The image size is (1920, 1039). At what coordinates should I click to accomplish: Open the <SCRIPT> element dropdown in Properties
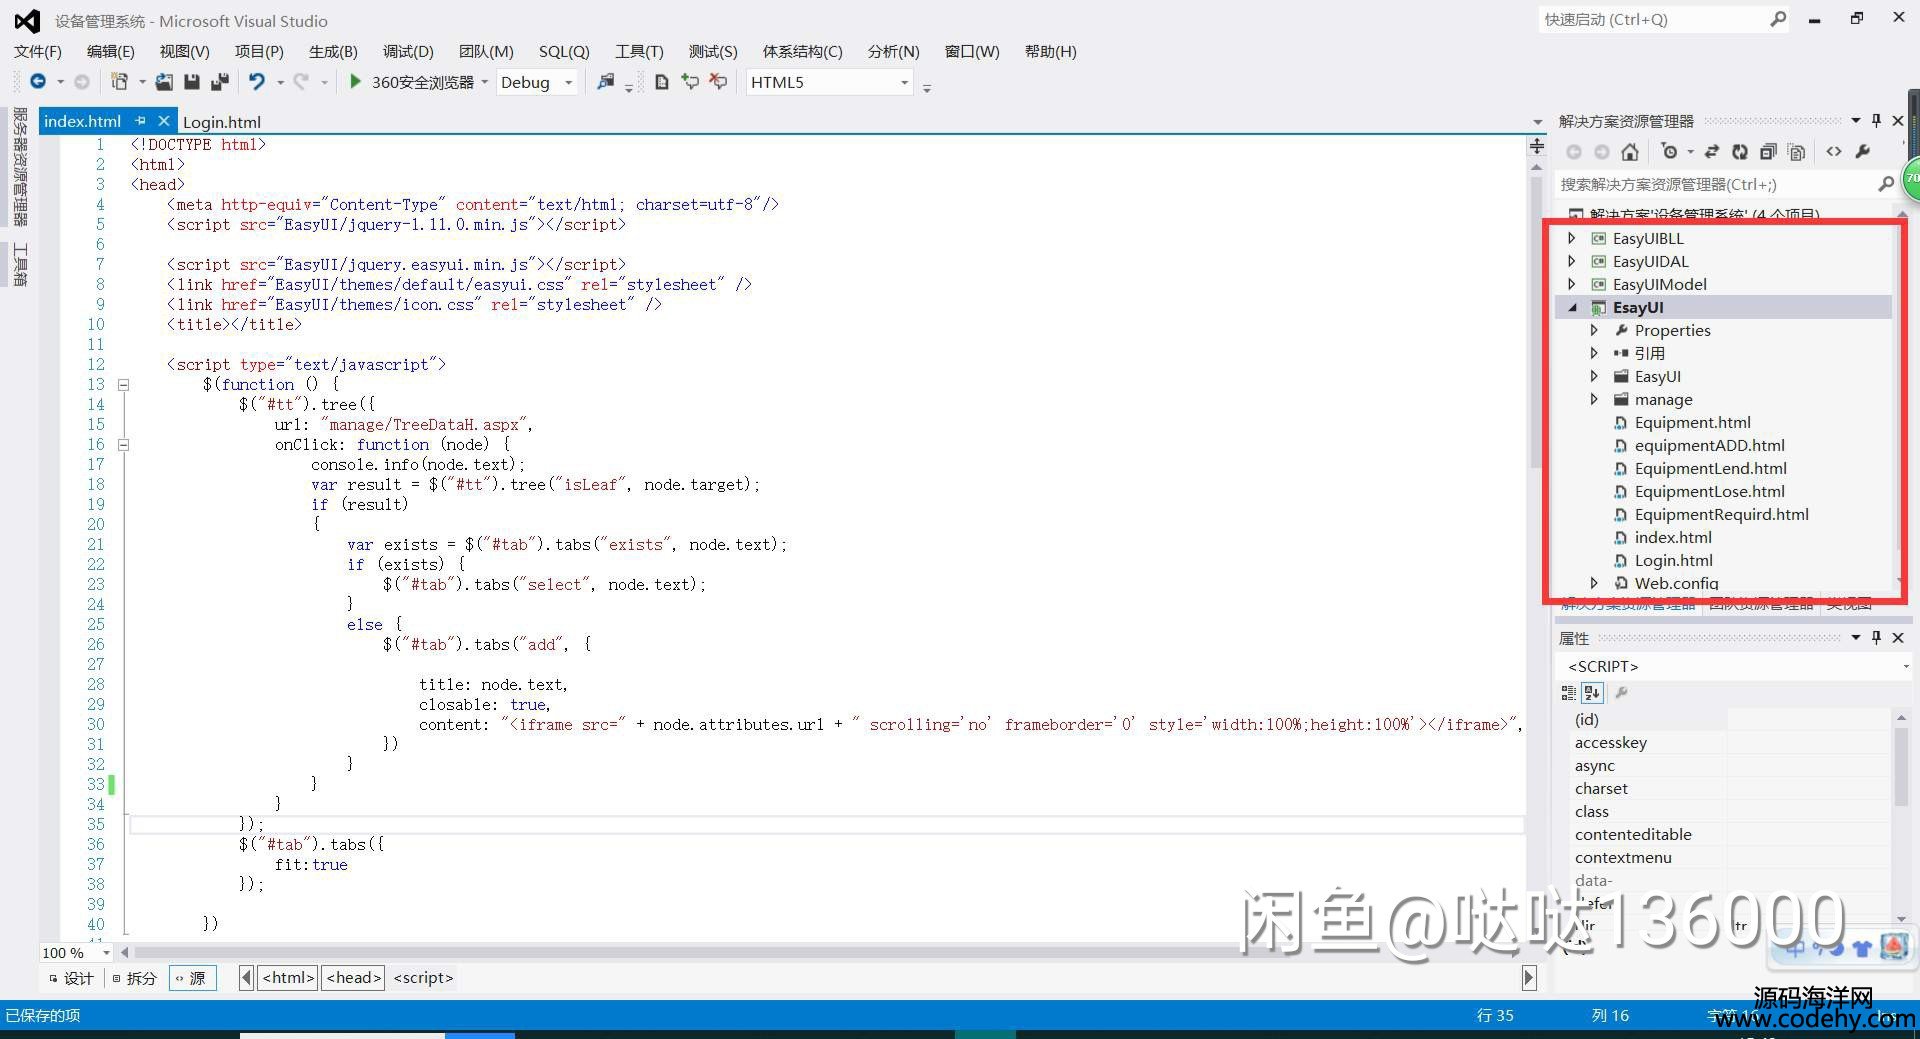pyautogui.click(x=1906, y=666)
